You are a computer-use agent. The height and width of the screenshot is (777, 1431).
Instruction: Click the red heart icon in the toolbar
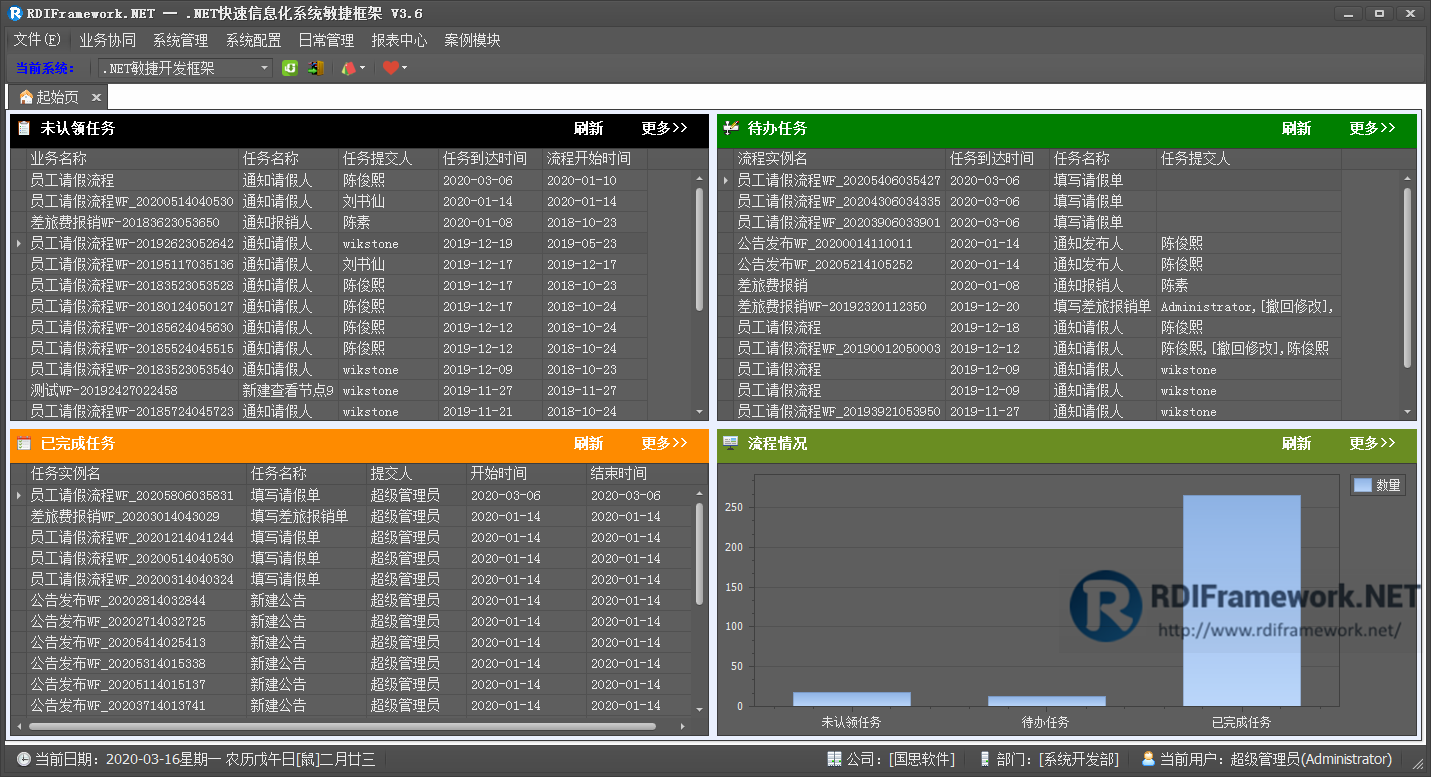pyautogui.click(x=390, y=68)
